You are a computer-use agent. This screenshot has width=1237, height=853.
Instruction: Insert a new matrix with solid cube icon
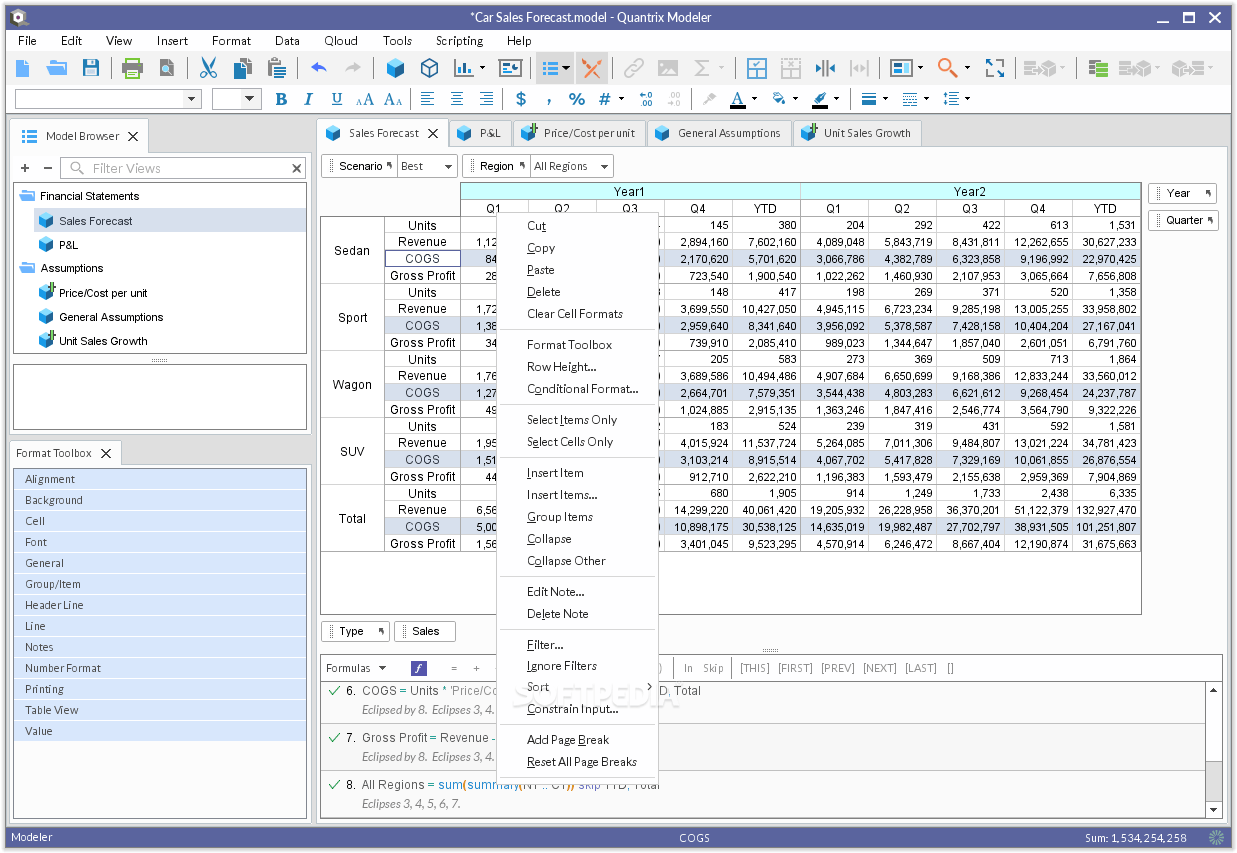tap(395, 68)
